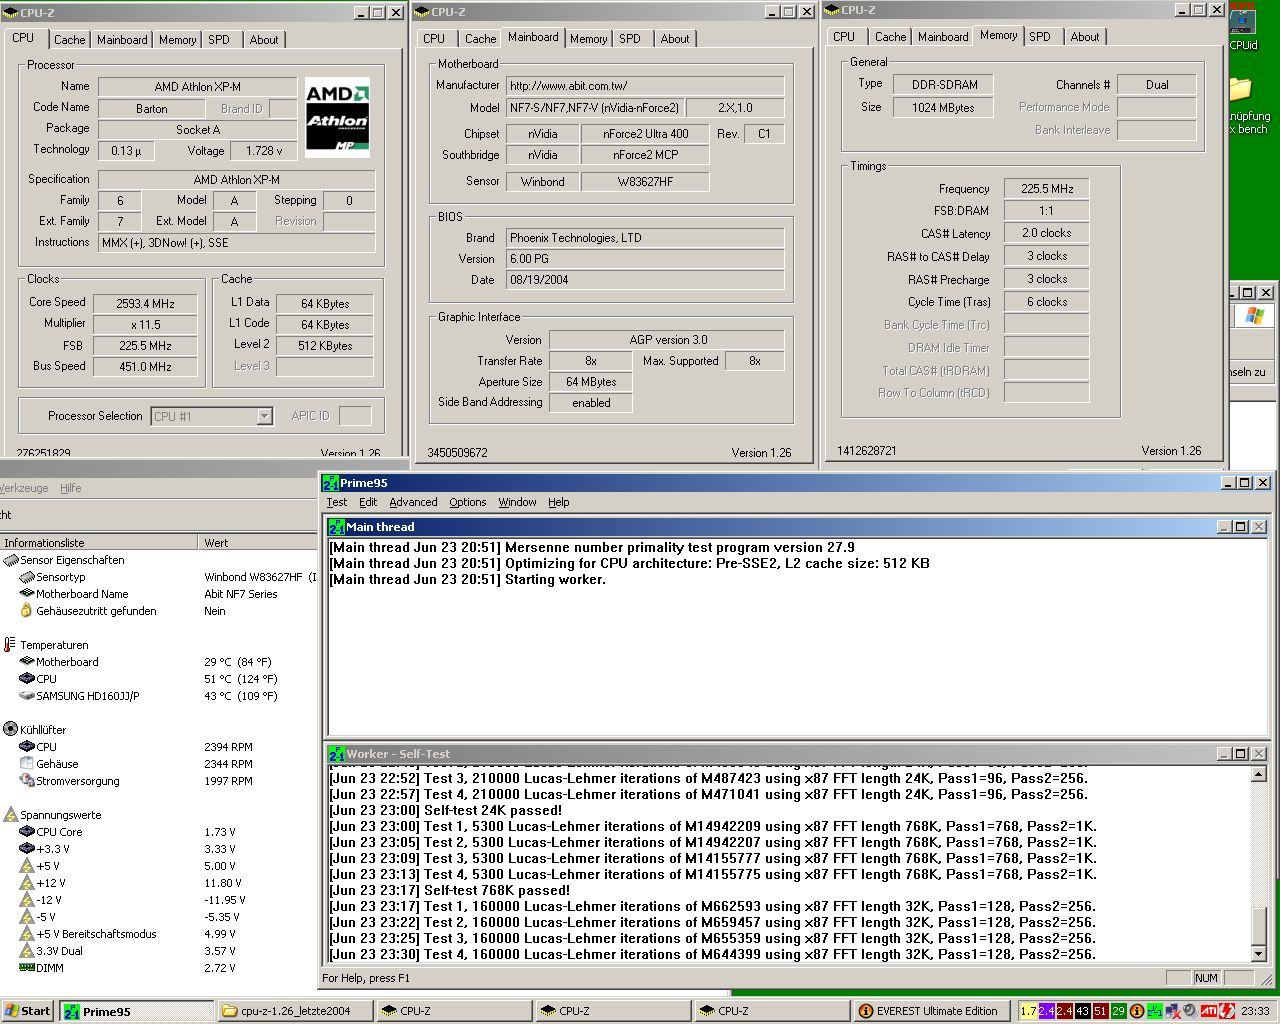Viewport: 1280px width, 1024px height.
Task: Open the Advanced menu in Prime95
Action: pos(413,502)
